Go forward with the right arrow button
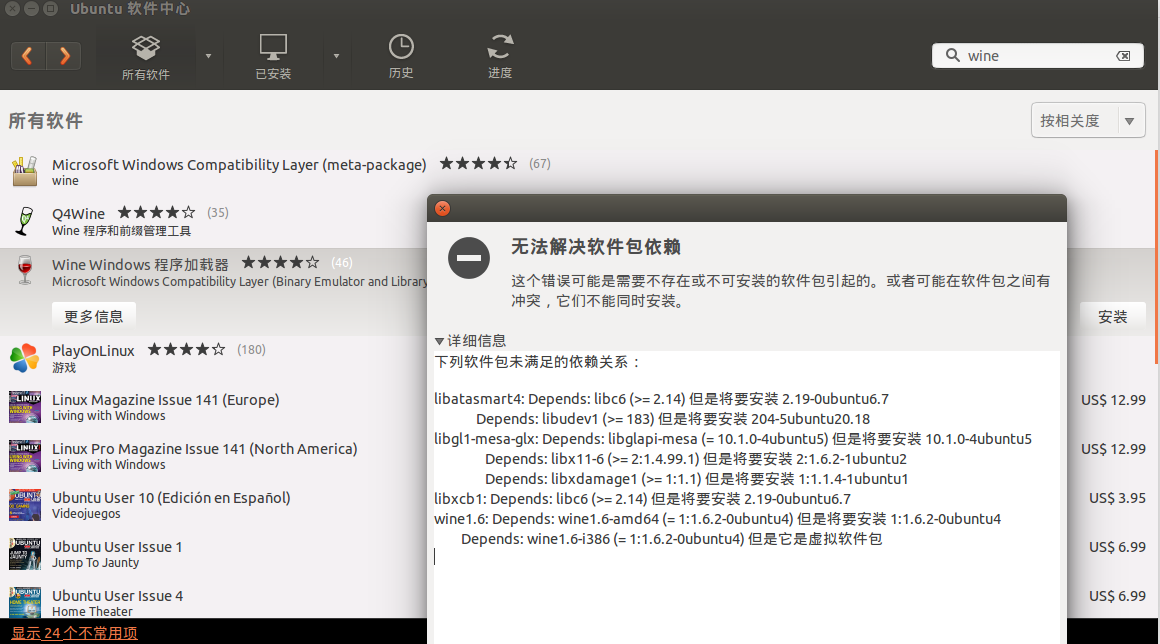 click(x=64, y=55)
